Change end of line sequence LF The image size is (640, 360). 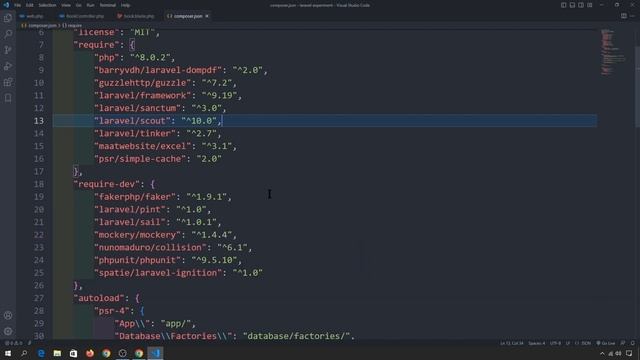click(x=568, y=343)
